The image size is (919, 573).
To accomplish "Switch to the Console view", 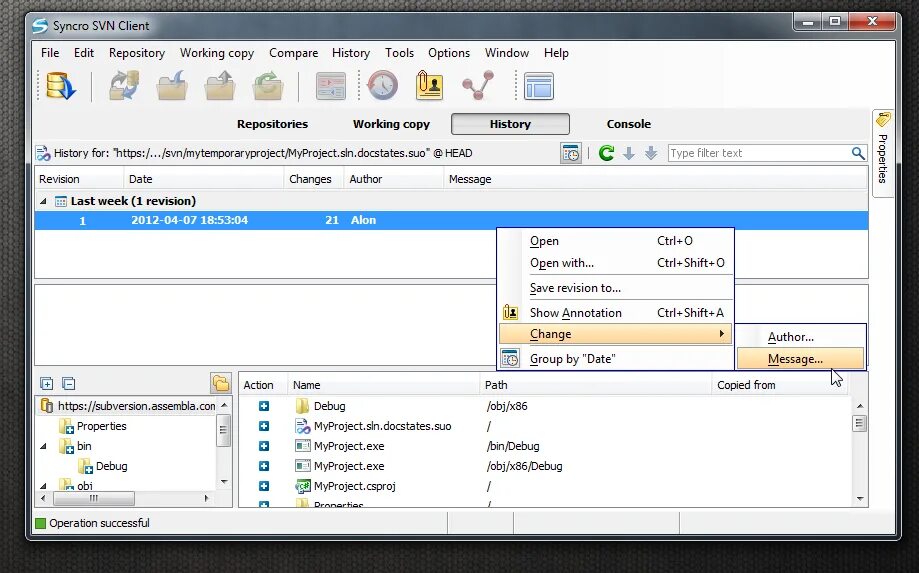I will click(x=628, y=124).
